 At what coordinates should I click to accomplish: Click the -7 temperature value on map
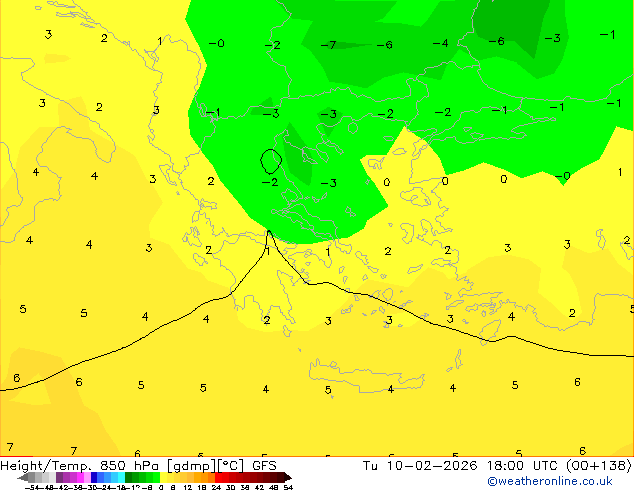pyautogui.click(x=328, y=44)
